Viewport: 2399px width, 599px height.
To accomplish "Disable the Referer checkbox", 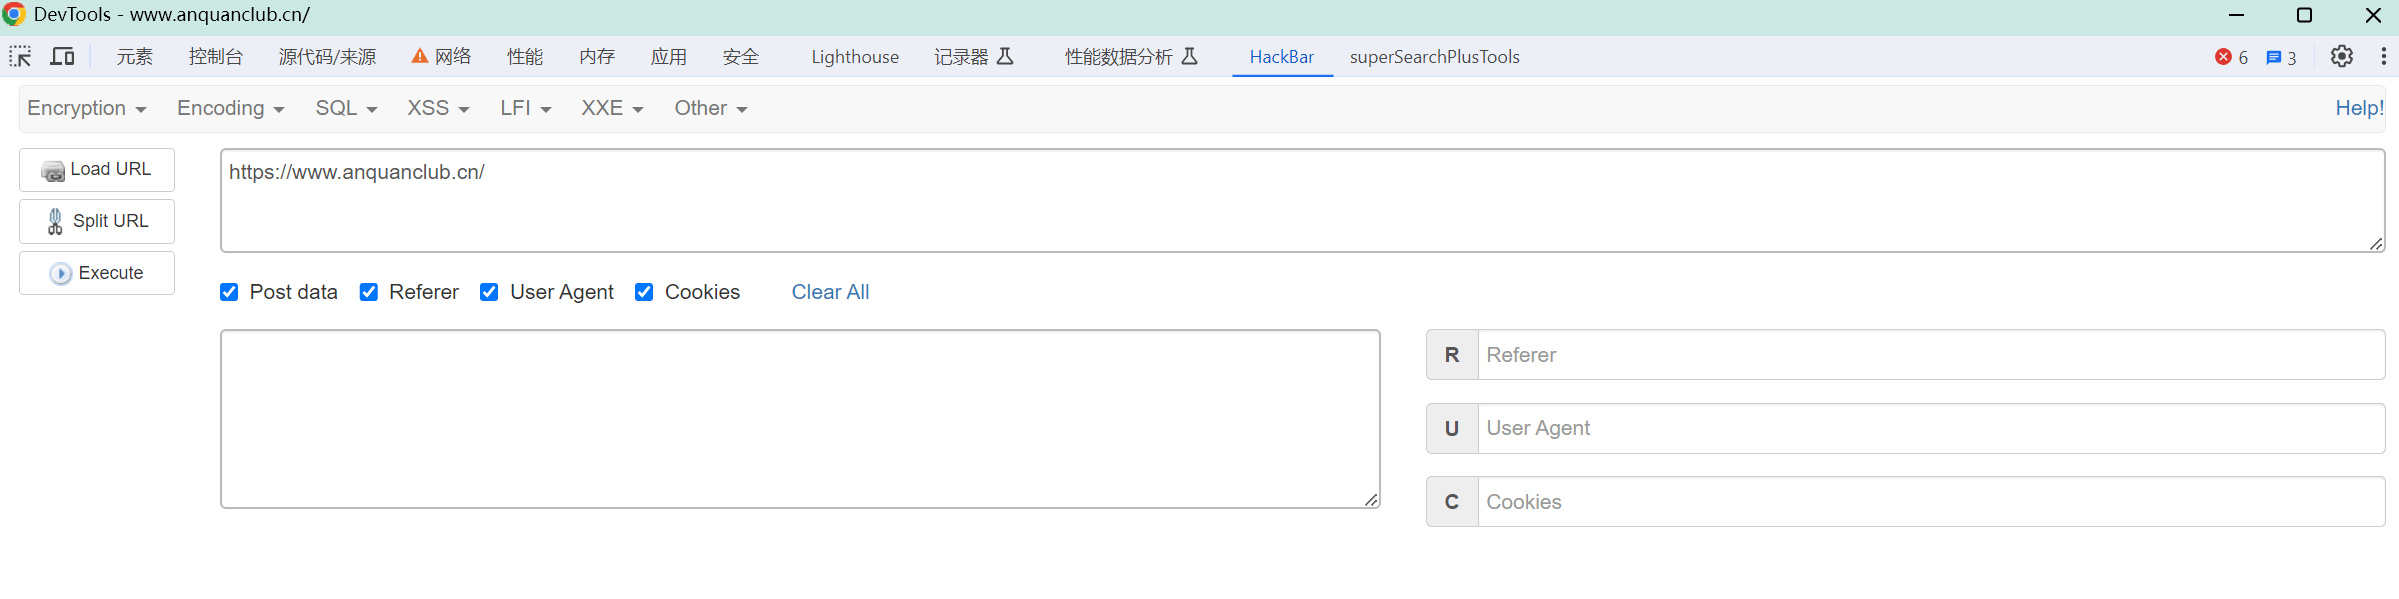I will click(x=369, y=292).
